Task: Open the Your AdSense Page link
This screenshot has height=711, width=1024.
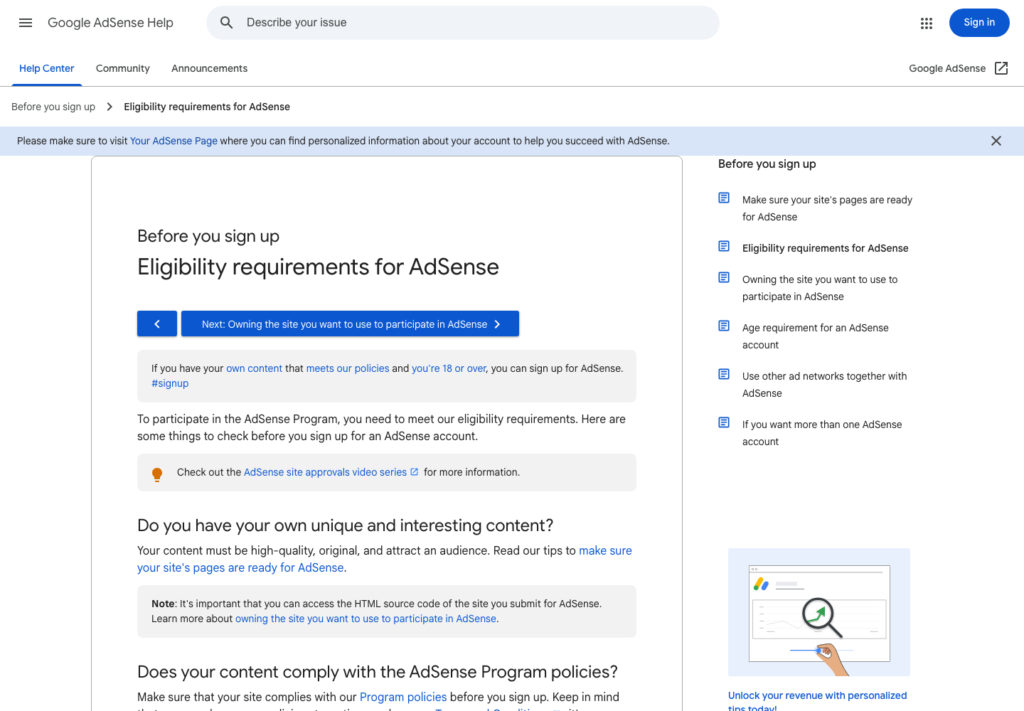Action: coord(174,141)
